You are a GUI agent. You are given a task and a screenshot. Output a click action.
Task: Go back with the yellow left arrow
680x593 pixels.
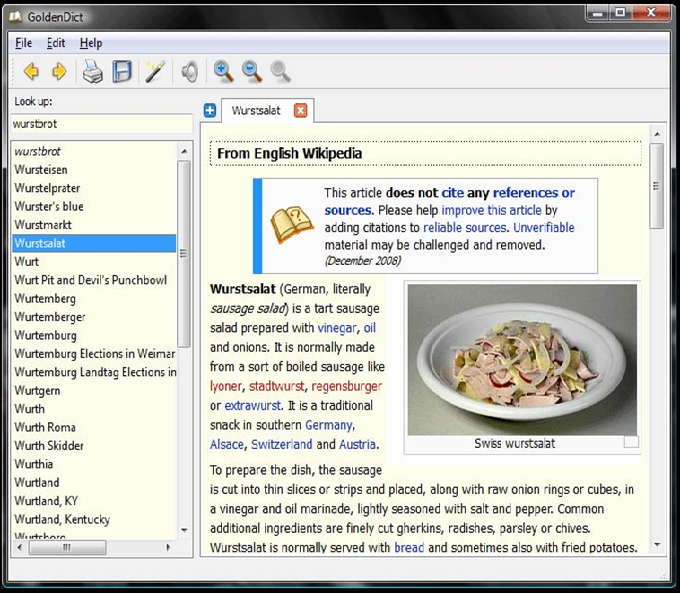[x=31, y=71]
